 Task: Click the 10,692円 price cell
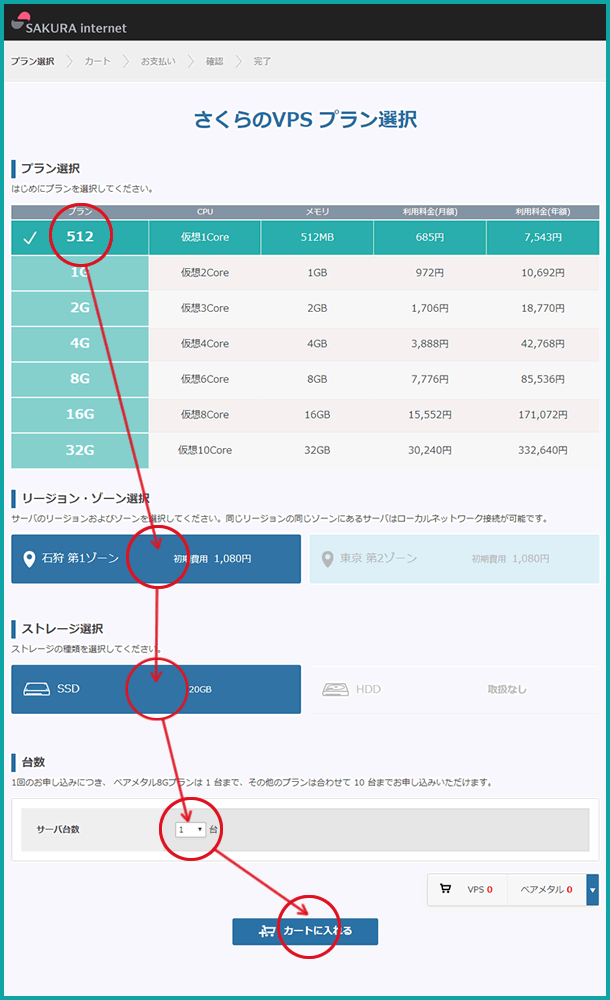pos(543,272)
